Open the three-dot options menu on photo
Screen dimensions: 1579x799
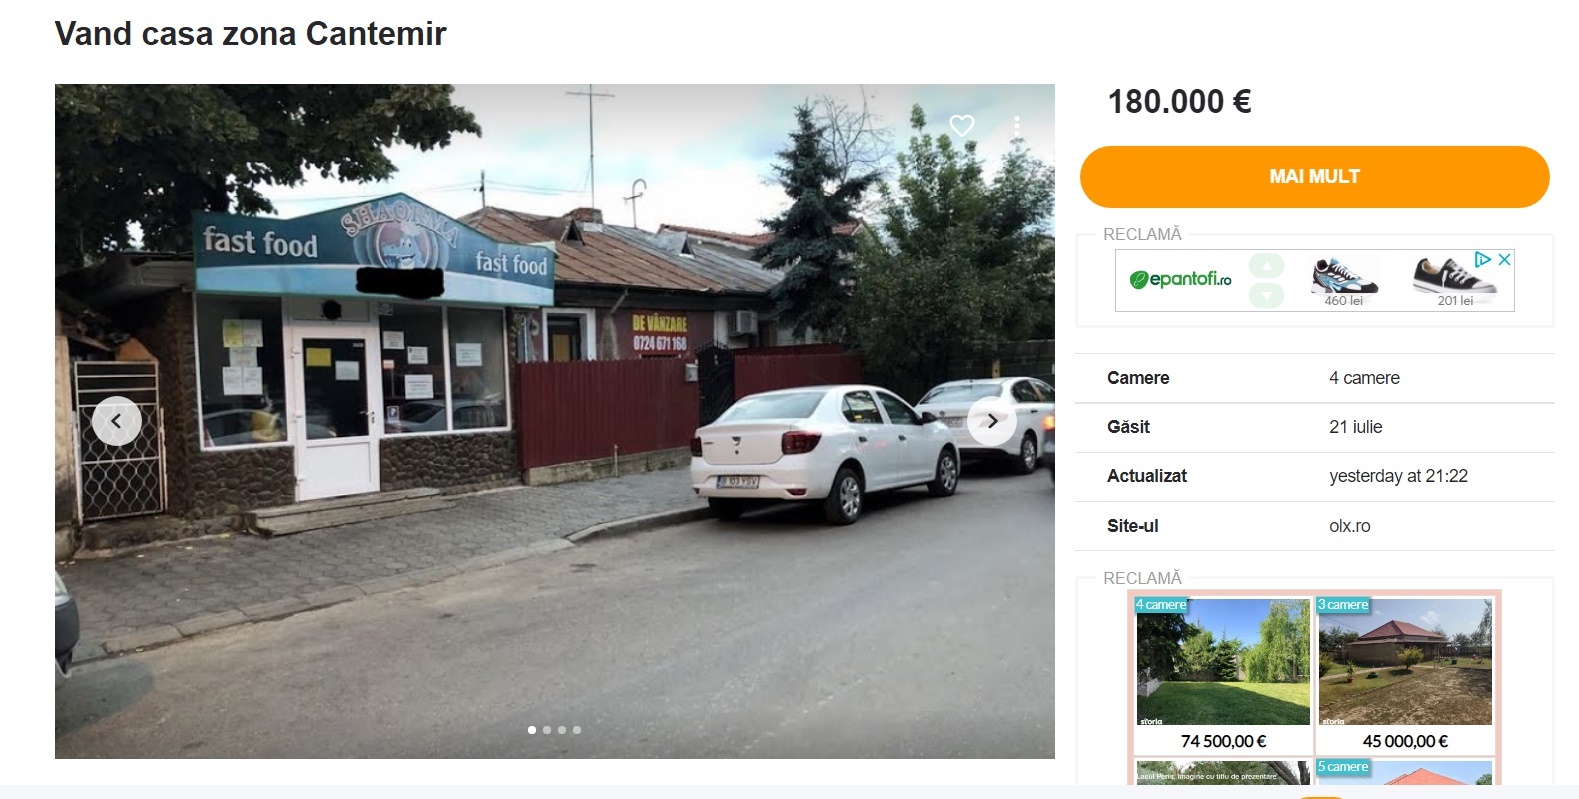click(1017, 126)
